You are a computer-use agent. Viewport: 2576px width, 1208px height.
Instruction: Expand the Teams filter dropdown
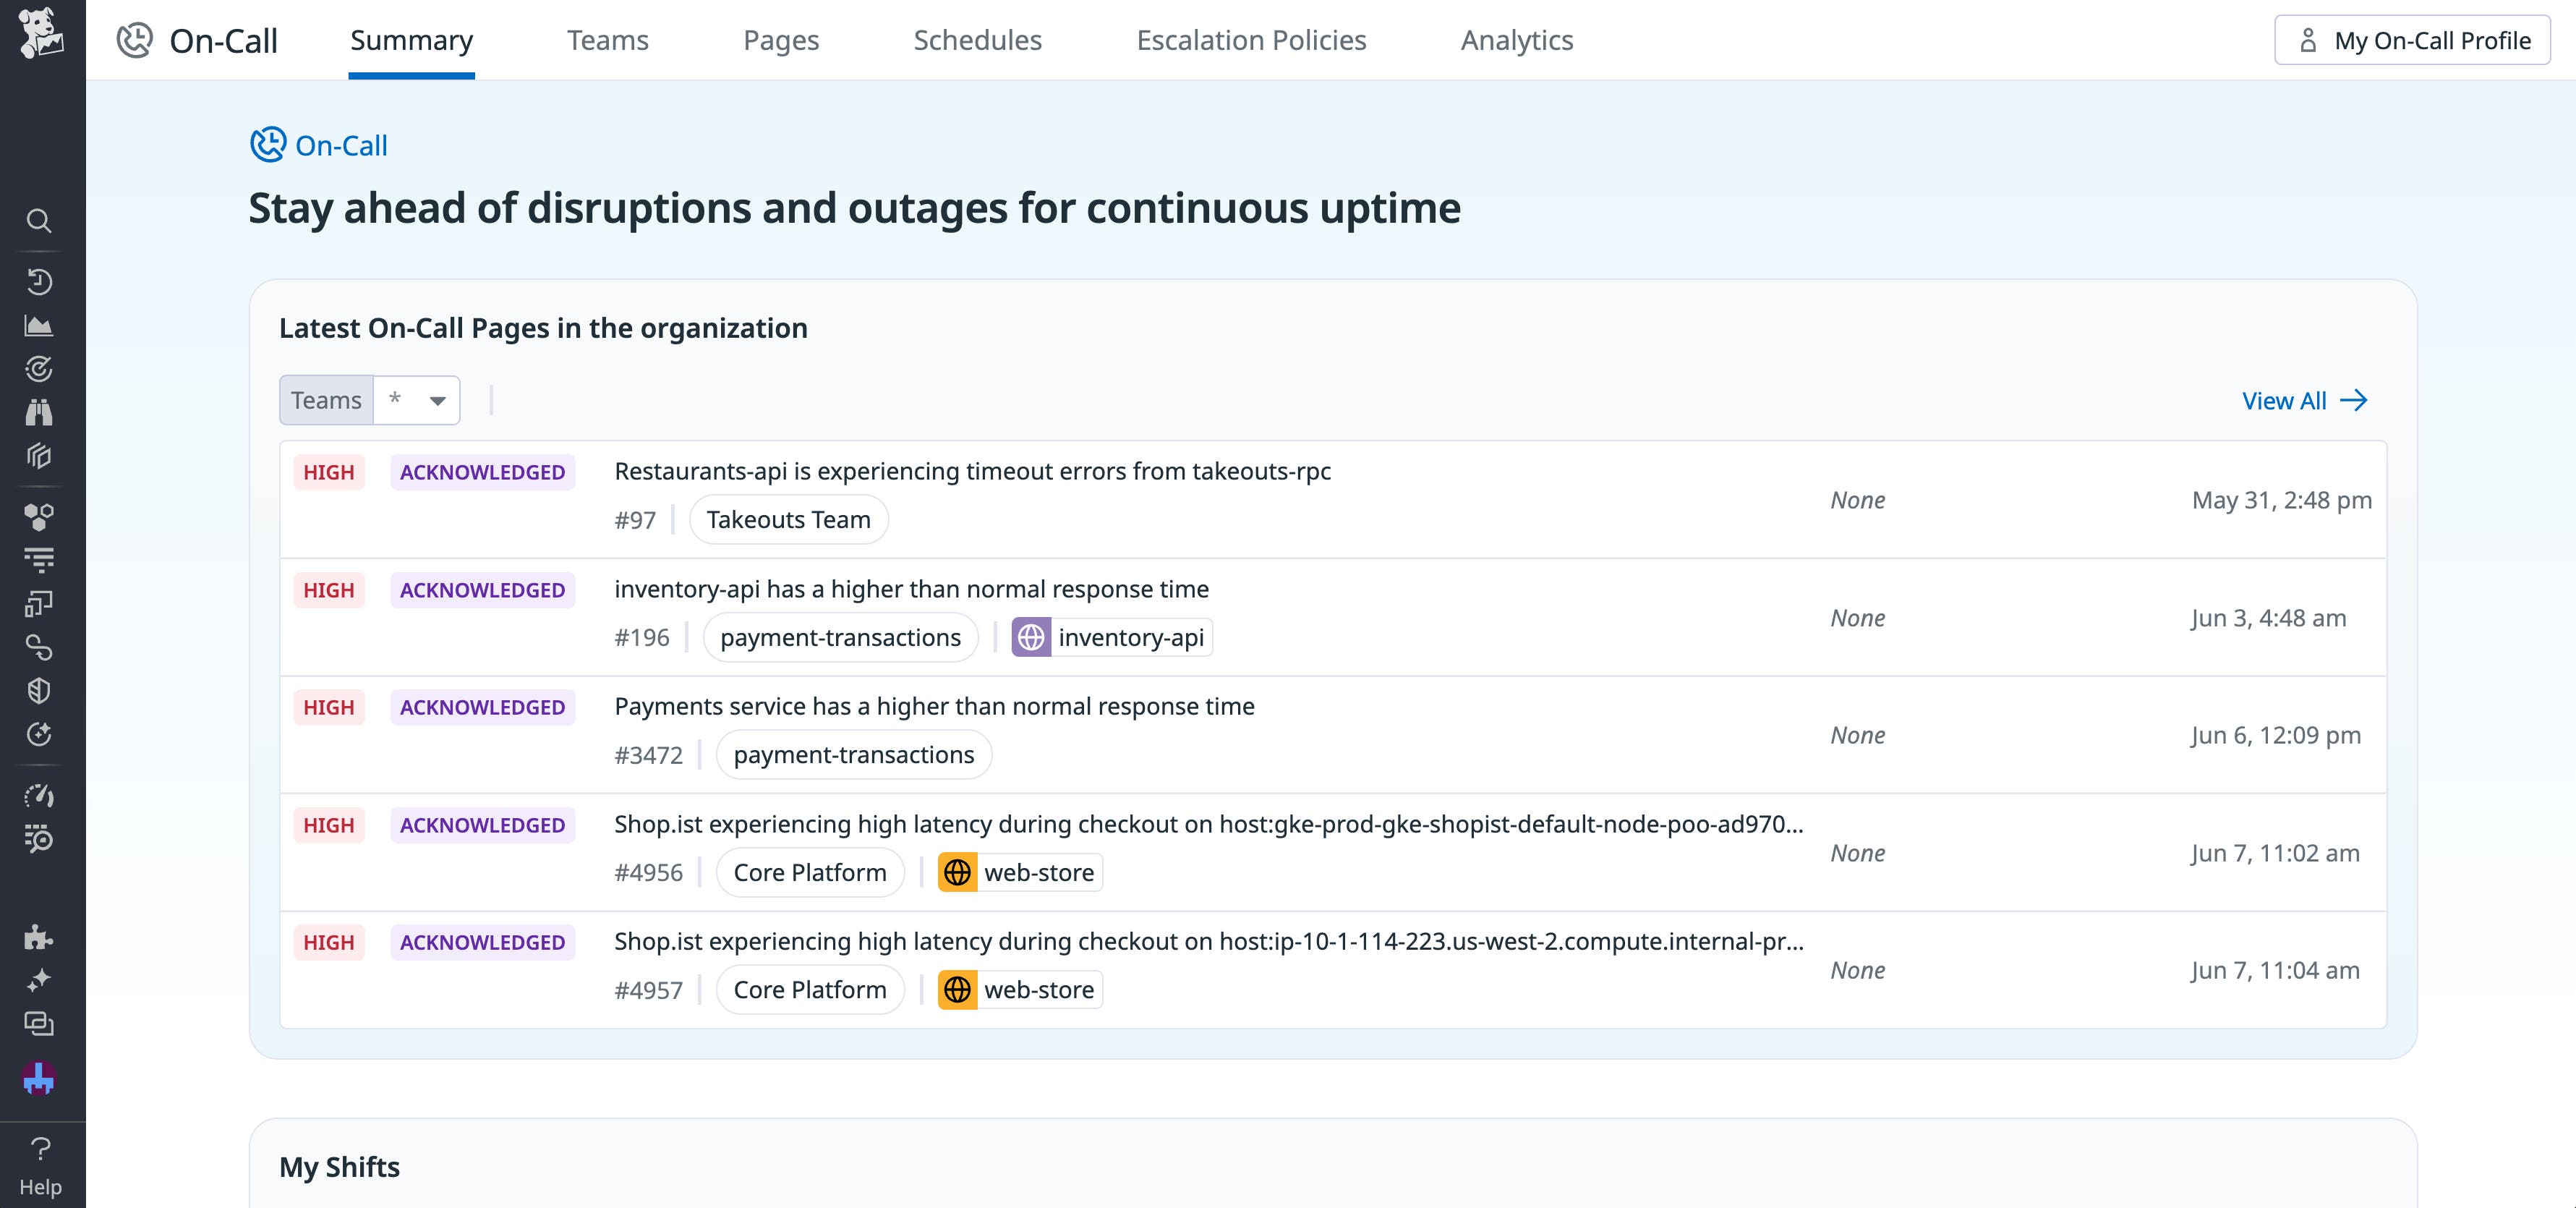[417, 400]
